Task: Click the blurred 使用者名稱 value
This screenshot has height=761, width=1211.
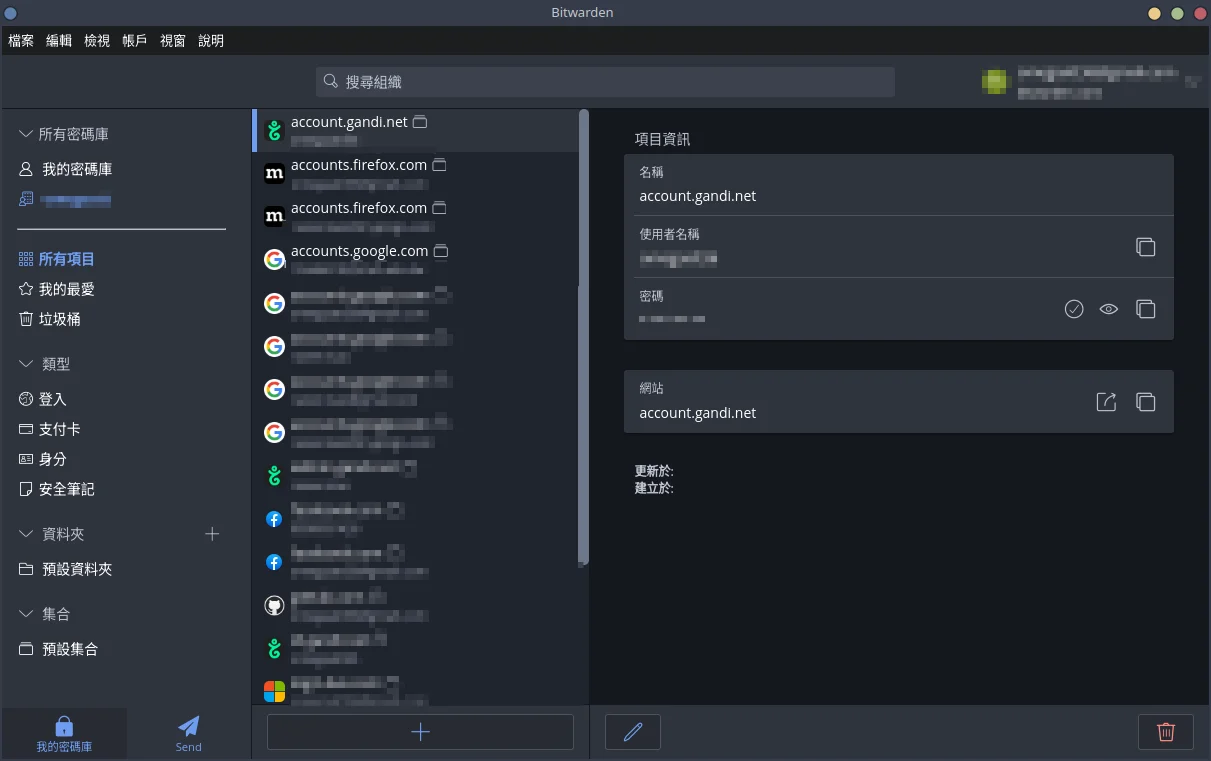Action: [x=678, y=259]
